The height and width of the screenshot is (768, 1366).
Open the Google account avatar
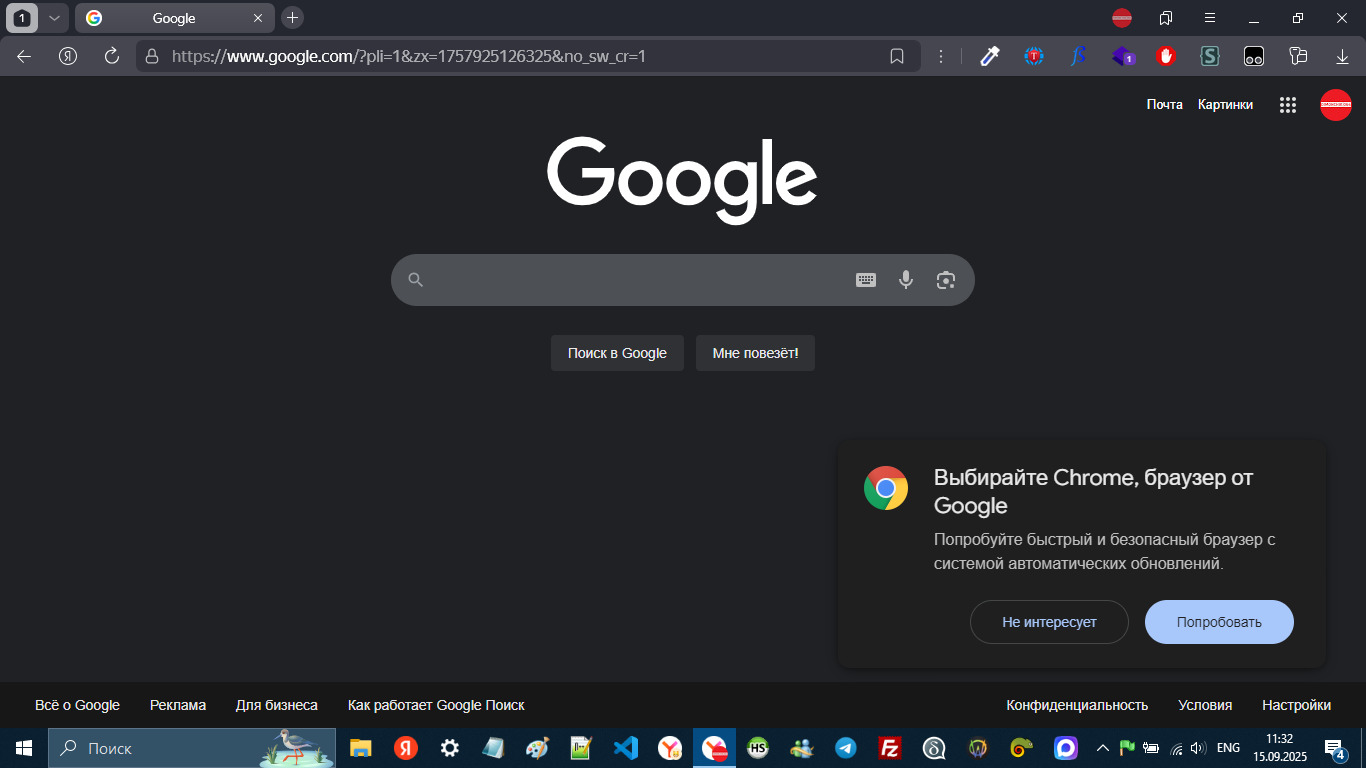(1335, 105)
